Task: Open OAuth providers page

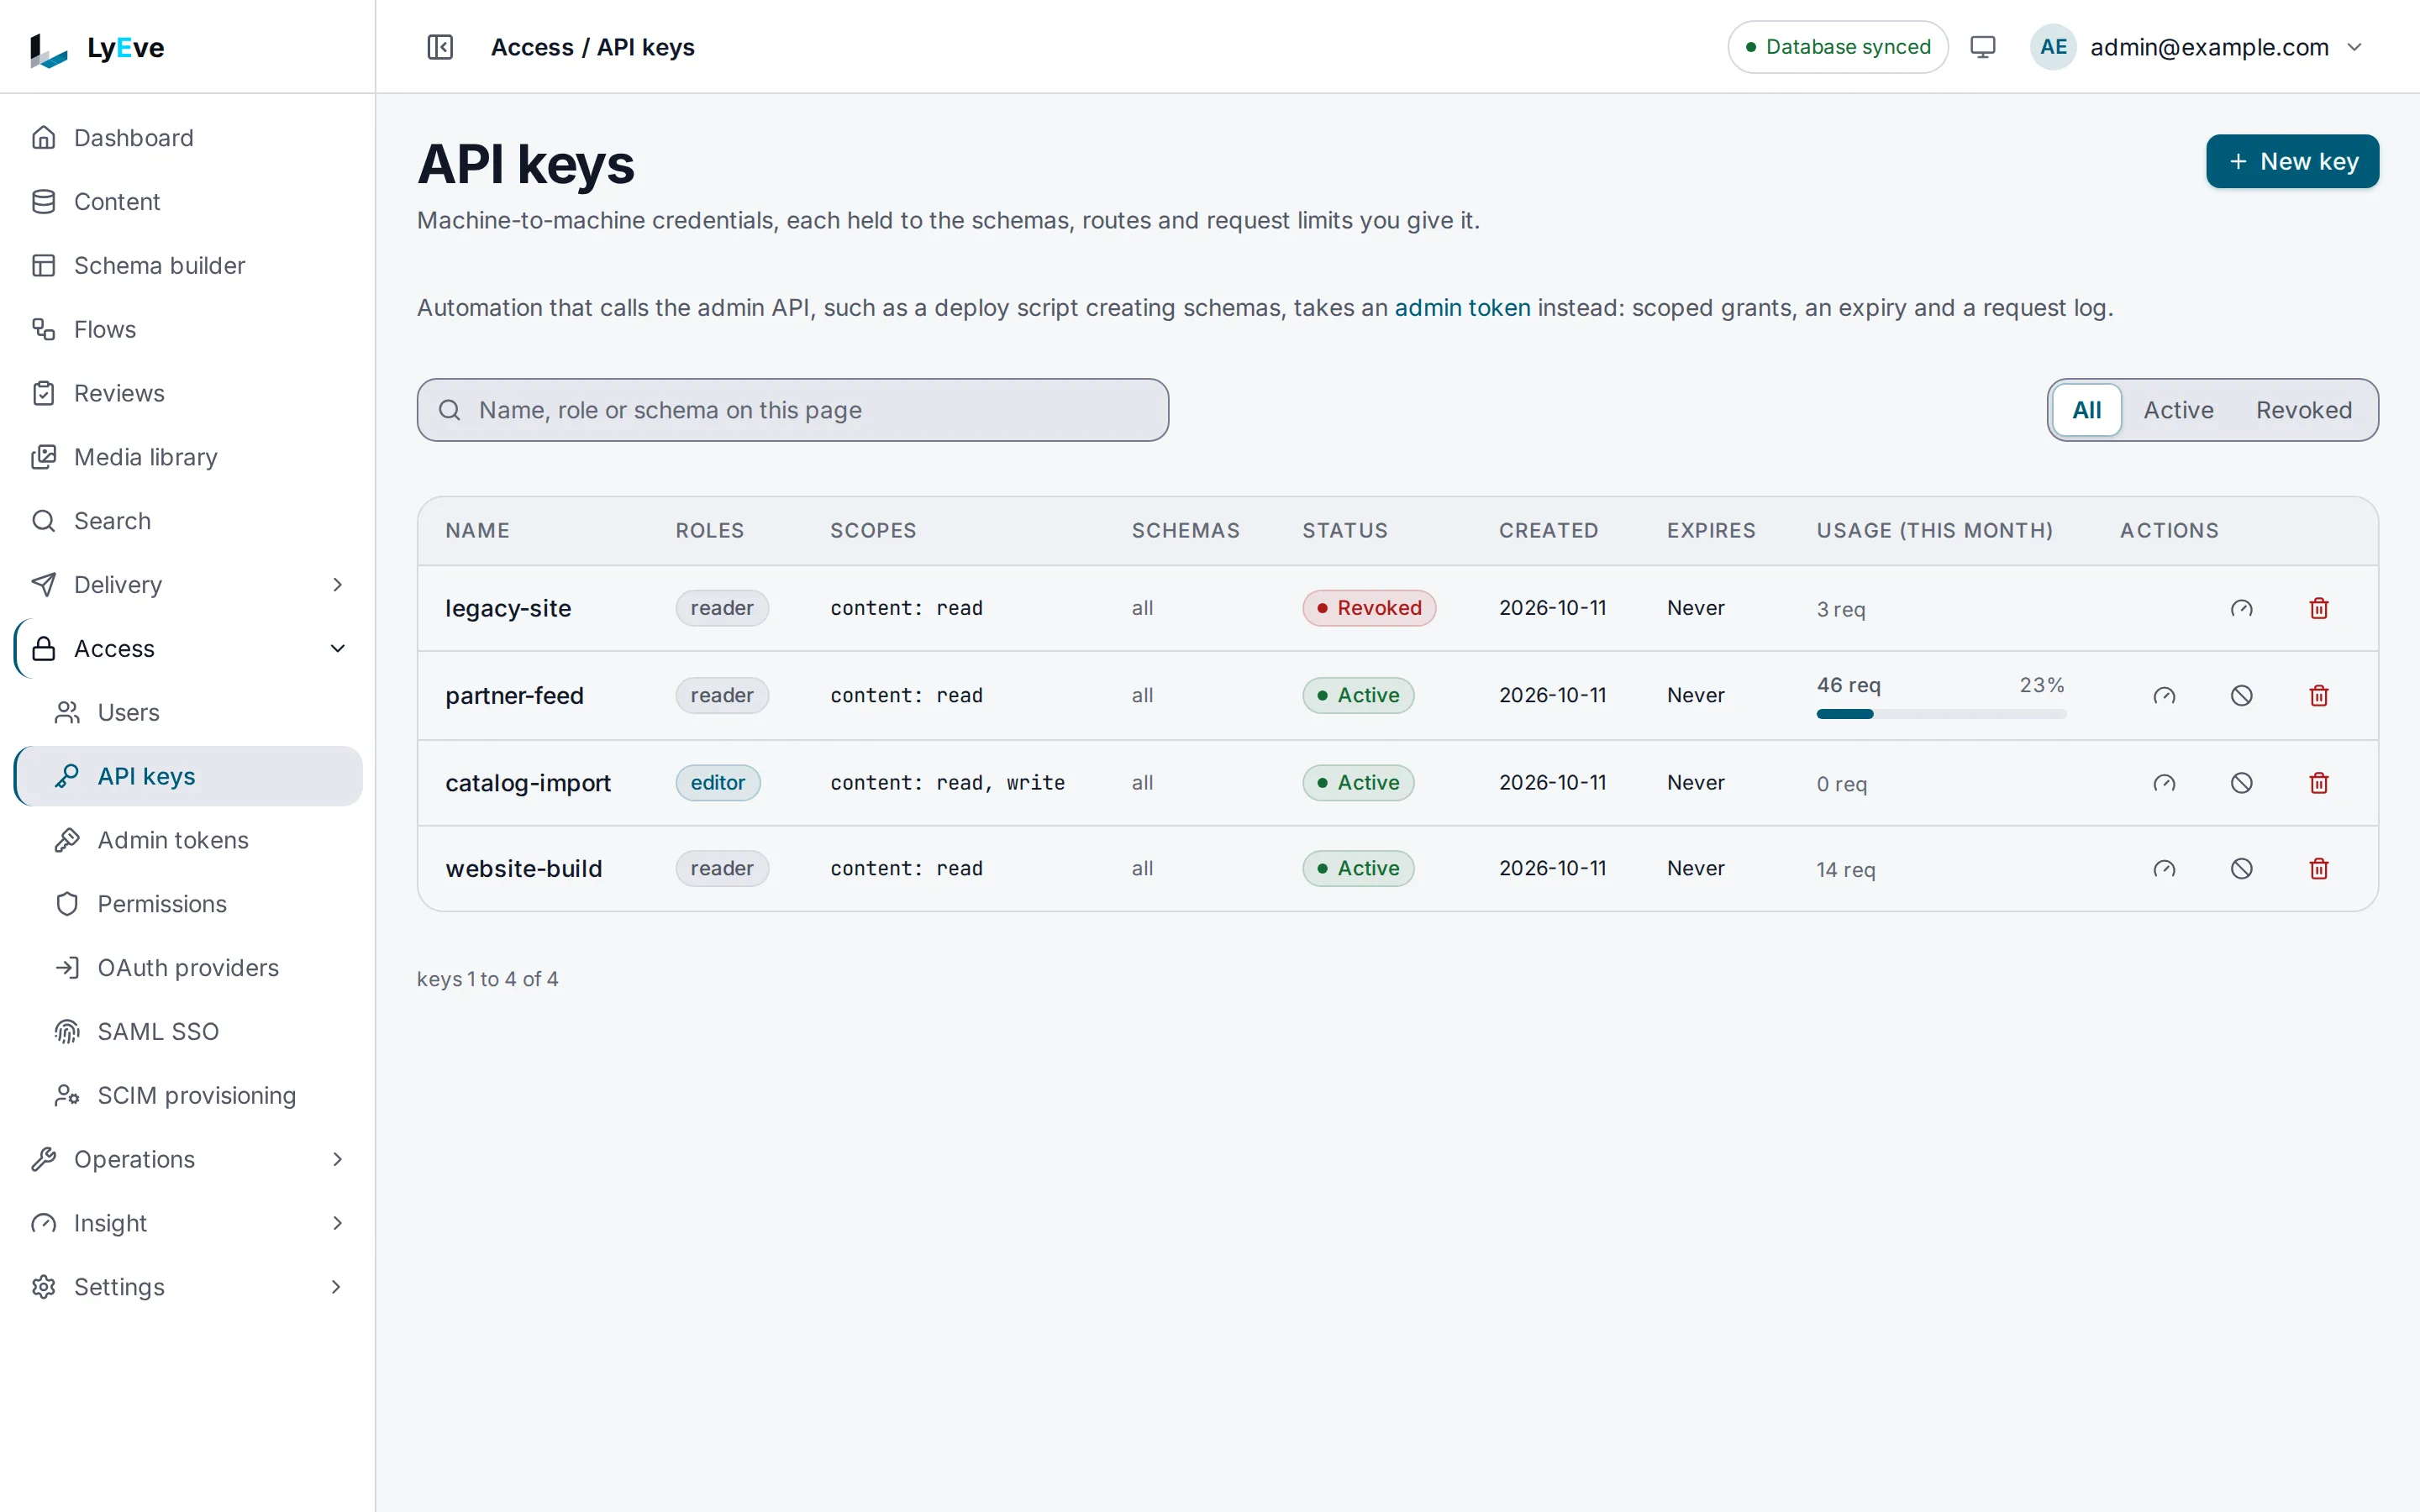Action: [188, 968]
